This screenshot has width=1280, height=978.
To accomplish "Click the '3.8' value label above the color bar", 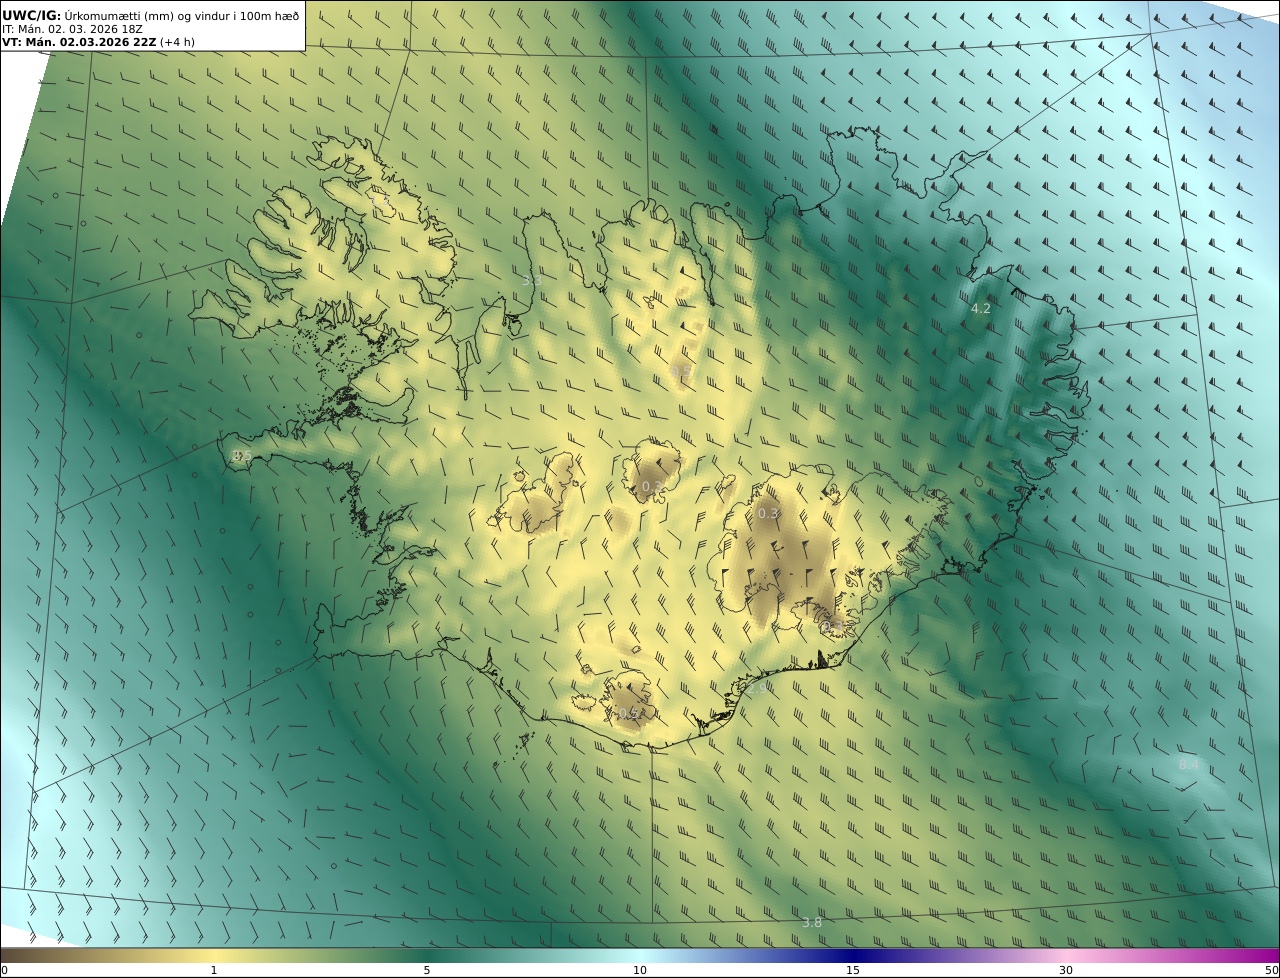I will tap(812, 922).
